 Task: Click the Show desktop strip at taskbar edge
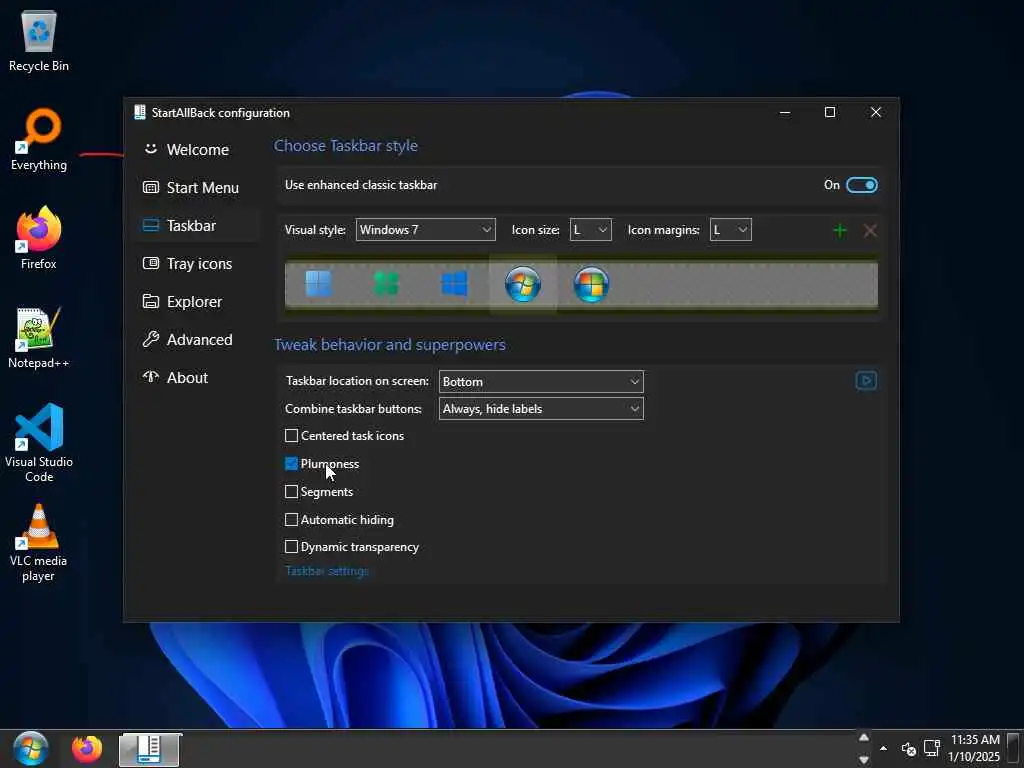1014,748
